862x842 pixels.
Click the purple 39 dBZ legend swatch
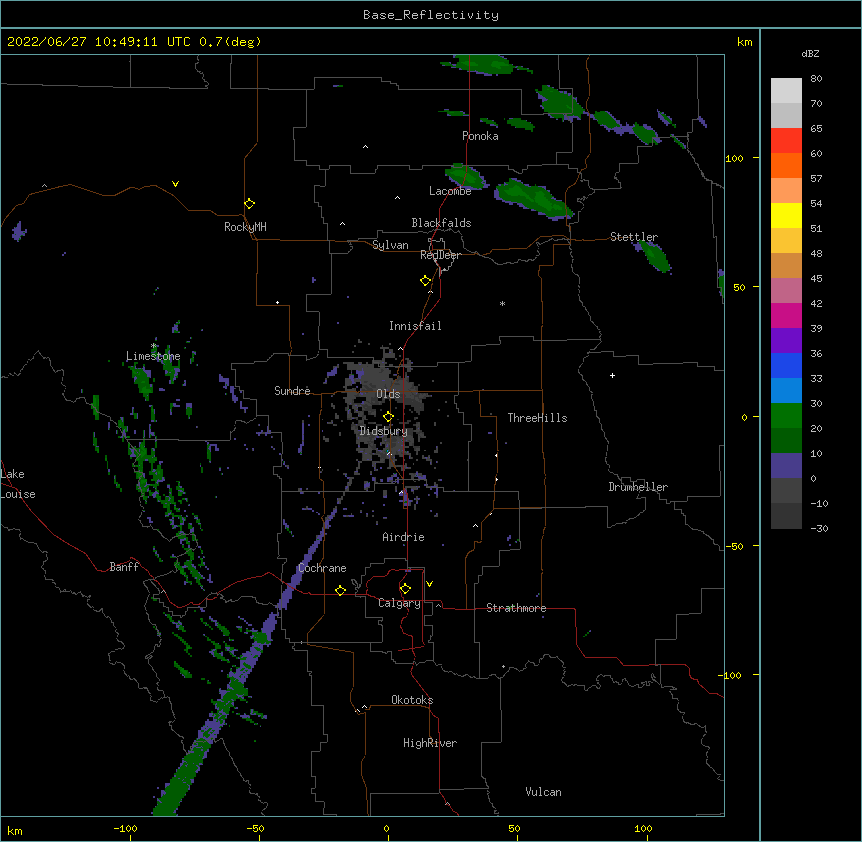point(786,341)
